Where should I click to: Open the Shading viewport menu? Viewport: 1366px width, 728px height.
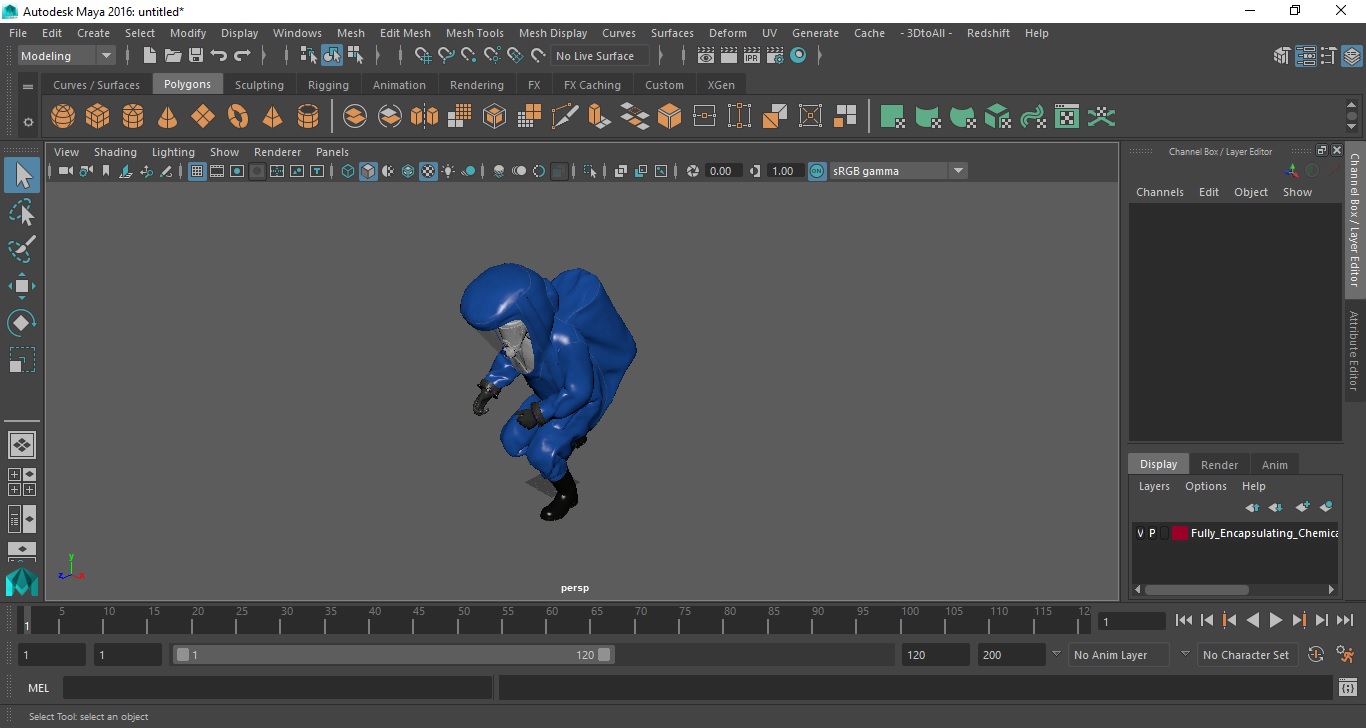[x=115, y=152]
